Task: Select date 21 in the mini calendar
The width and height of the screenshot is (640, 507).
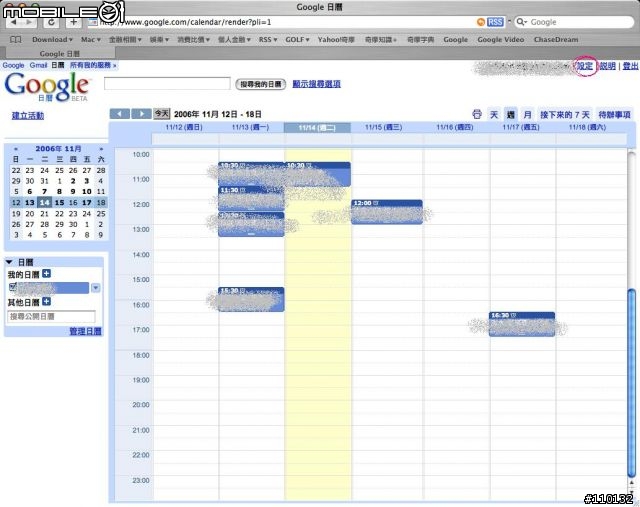Action: pyautogui.click(x=44, y=213)
